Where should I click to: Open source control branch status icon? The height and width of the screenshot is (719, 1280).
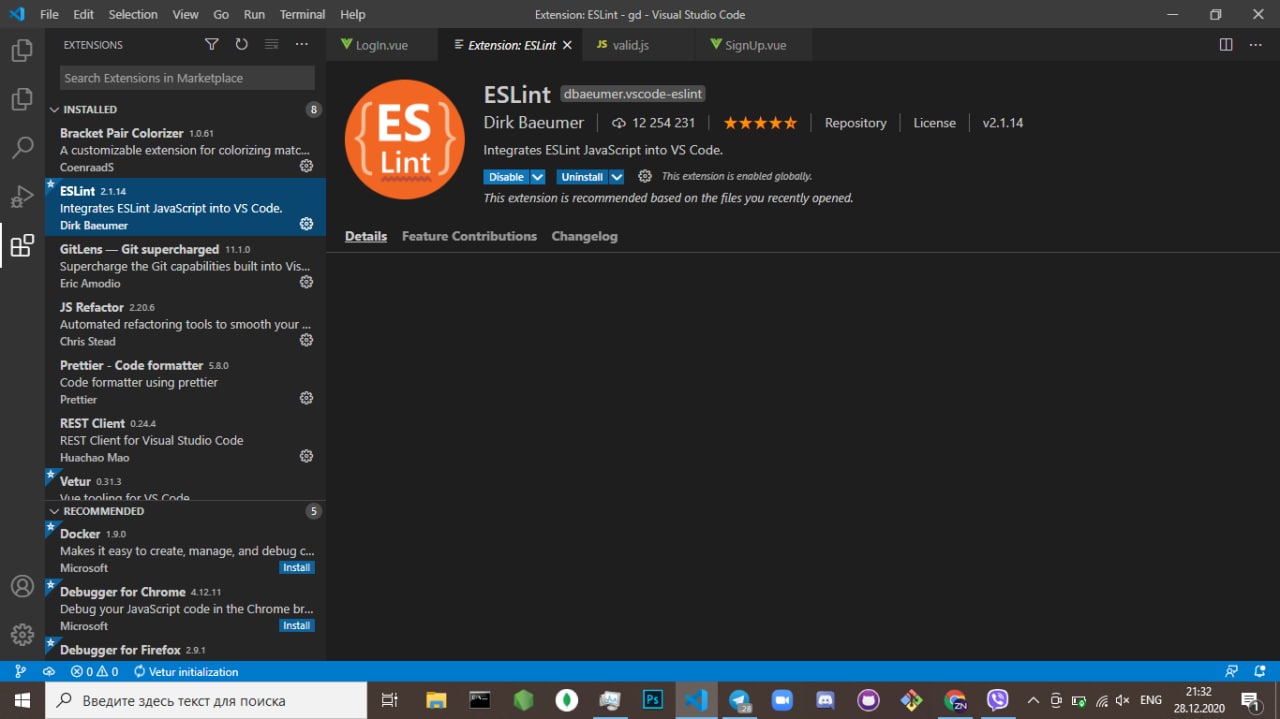(20, 672)
